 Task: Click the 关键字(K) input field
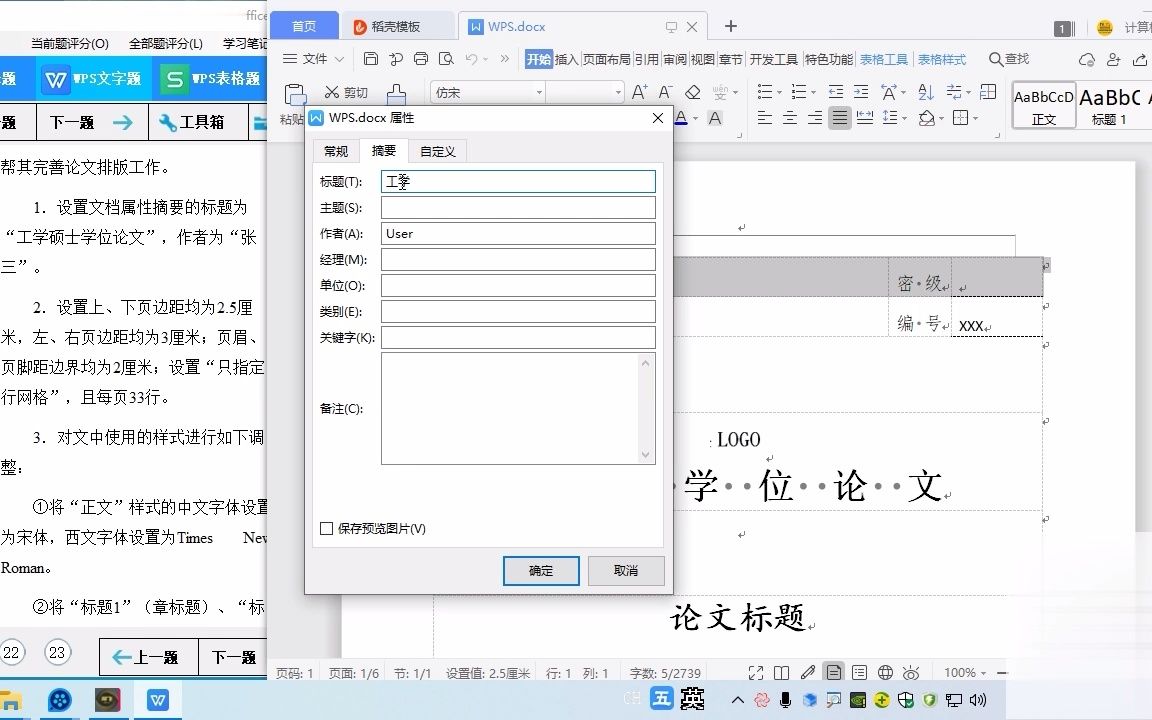(x=518, y=337)
